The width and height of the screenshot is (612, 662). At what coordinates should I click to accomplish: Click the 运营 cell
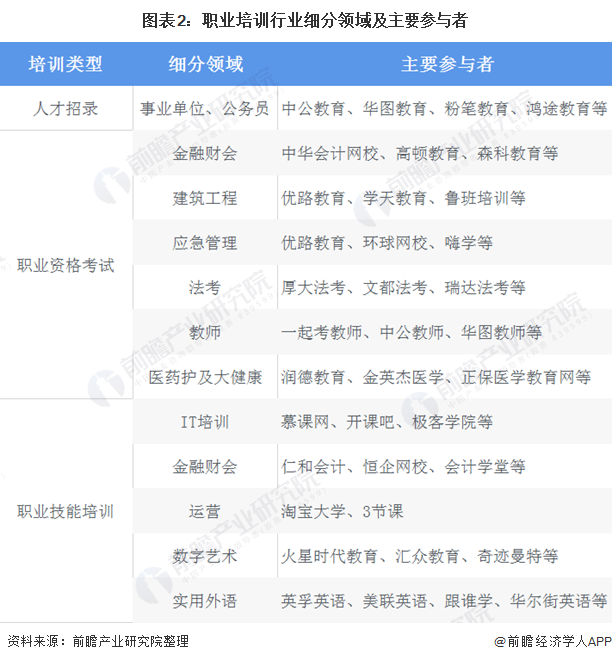205,511
